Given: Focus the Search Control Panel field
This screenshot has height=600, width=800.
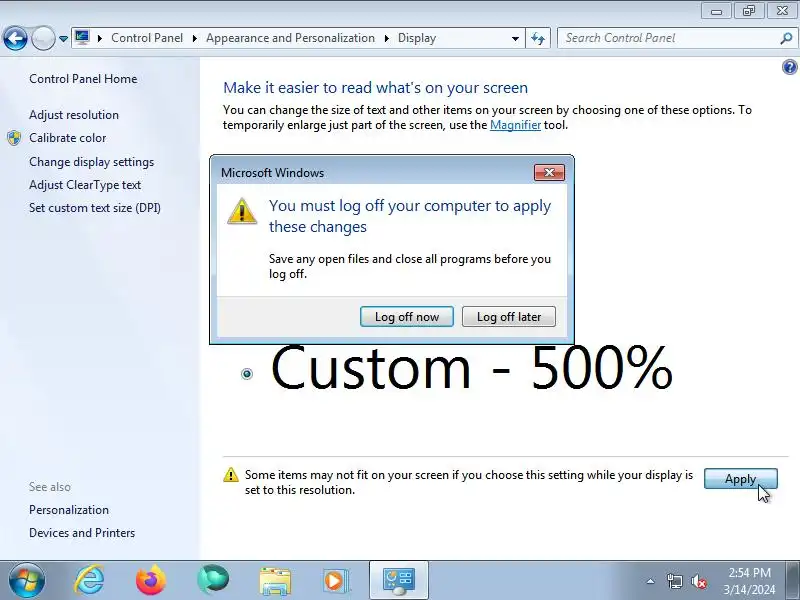Looking at the screenshot, I should coord(670,38).
